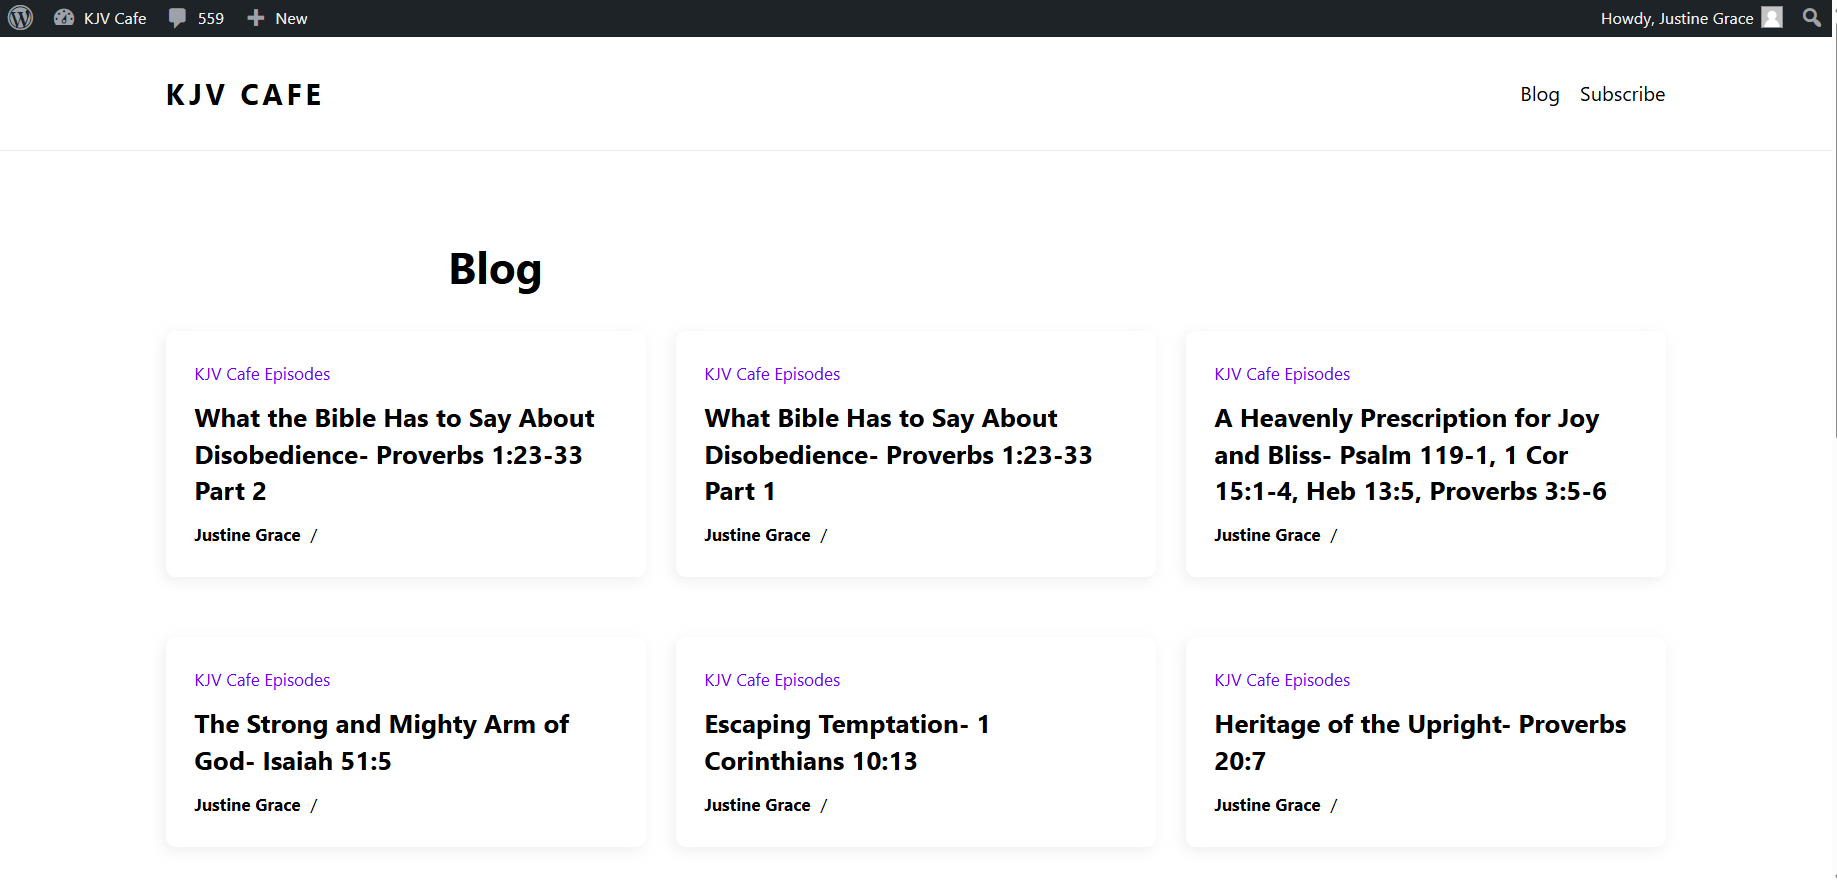Click Justine Grace's avatar icon
Viewport: 1837px width, 880px height.
click(x=1772, y=18)
